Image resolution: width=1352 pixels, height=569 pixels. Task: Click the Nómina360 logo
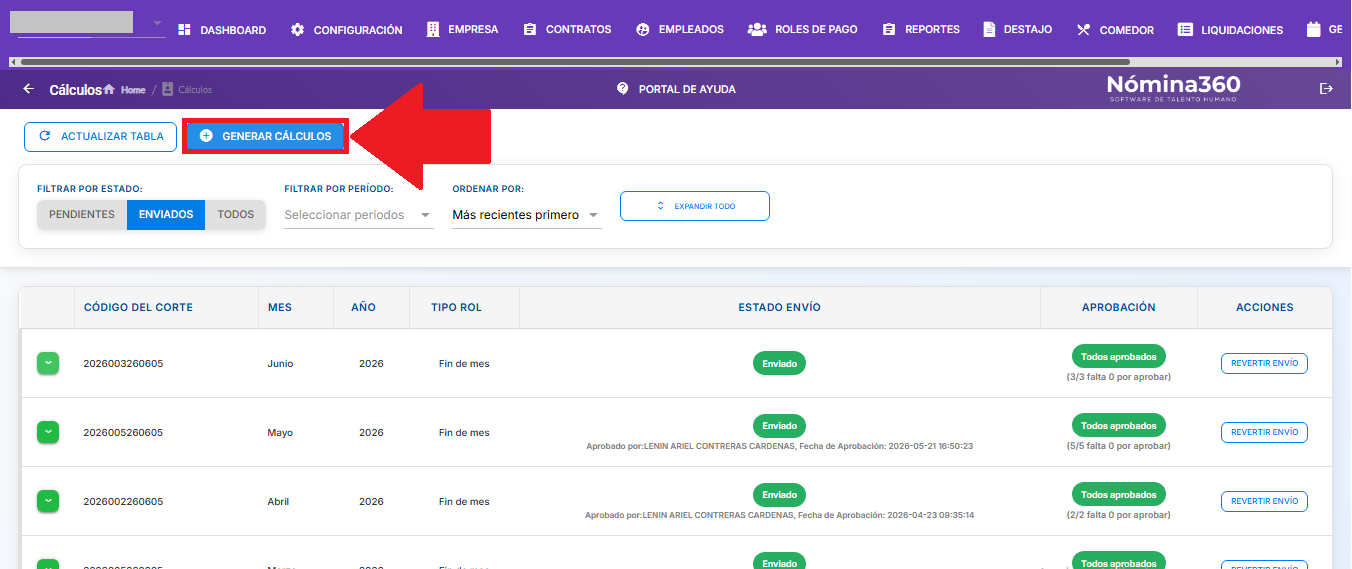coord(1173,88)
